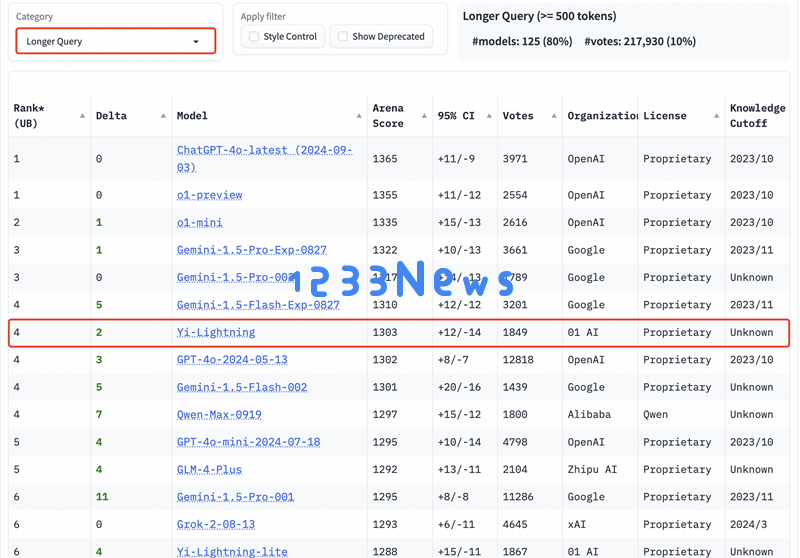The height and width of the screenshot is (558, 800).
Task: Sort by Votes column arrow
Action: [x=554, y=116]
